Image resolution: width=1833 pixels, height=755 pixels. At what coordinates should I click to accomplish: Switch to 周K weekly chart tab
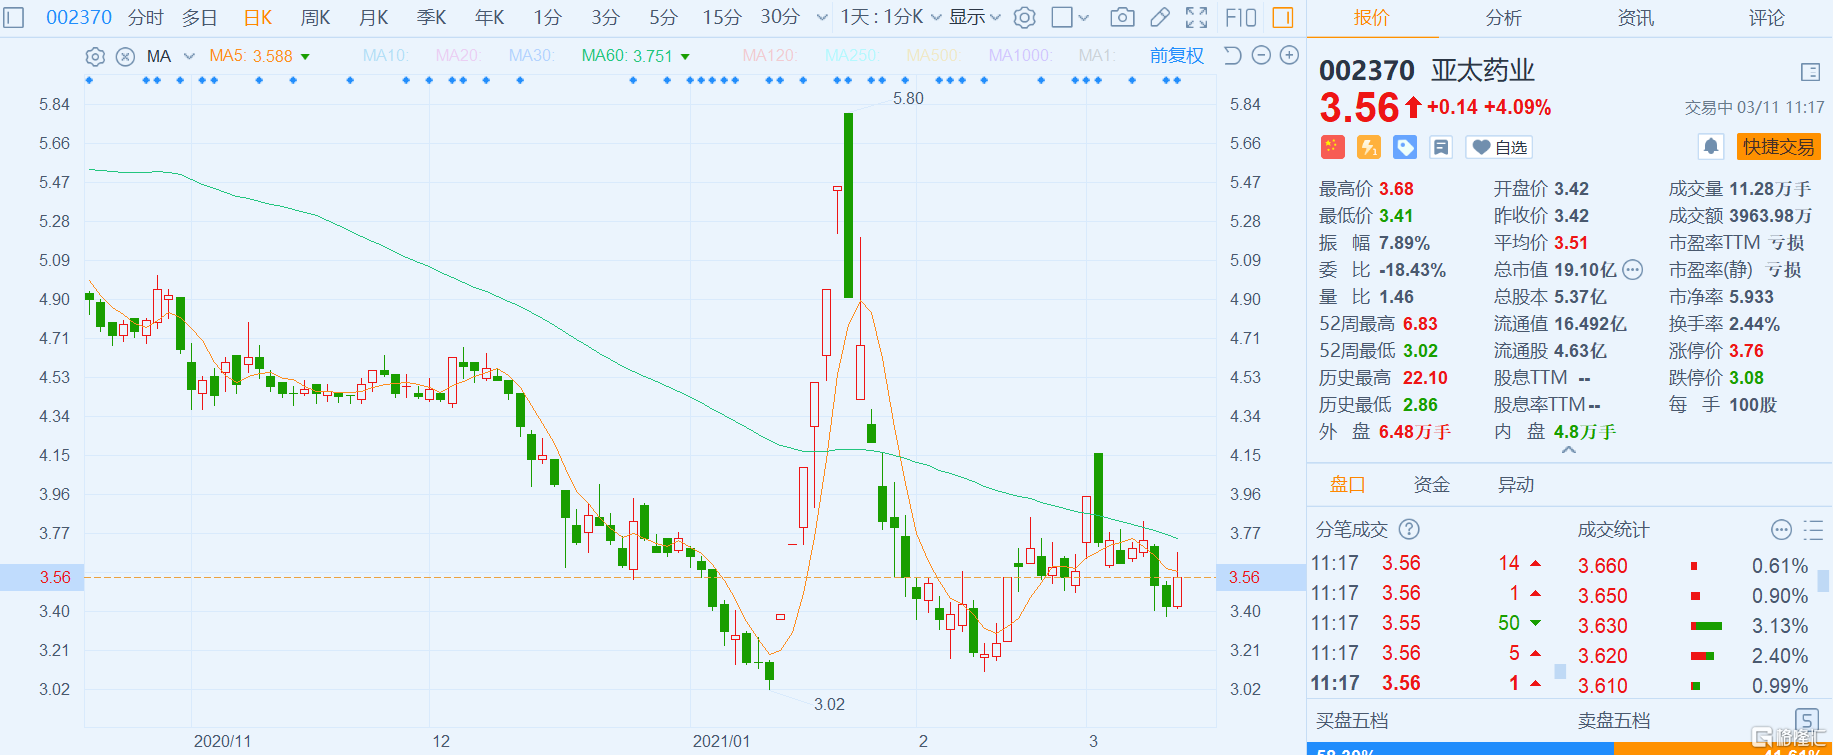[x=315, y=17]
